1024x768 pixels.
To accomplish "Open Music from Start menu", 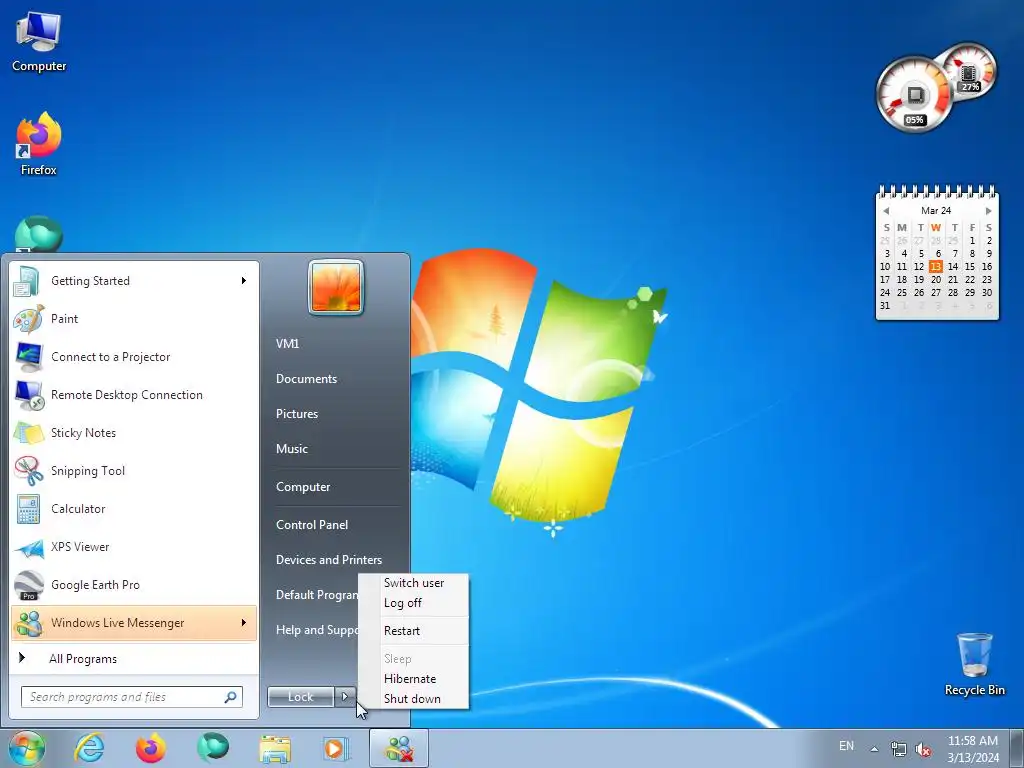I will click(292, 449).
